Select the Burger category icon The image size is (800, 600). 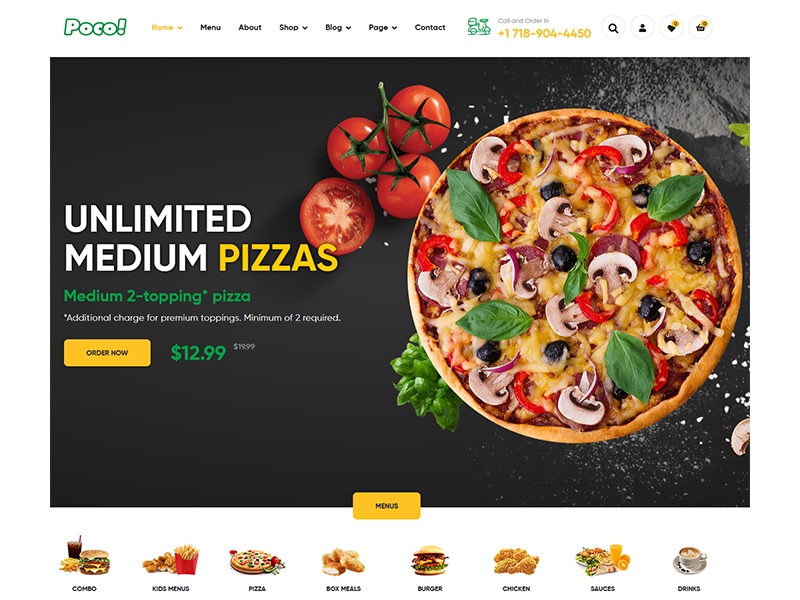430,560
